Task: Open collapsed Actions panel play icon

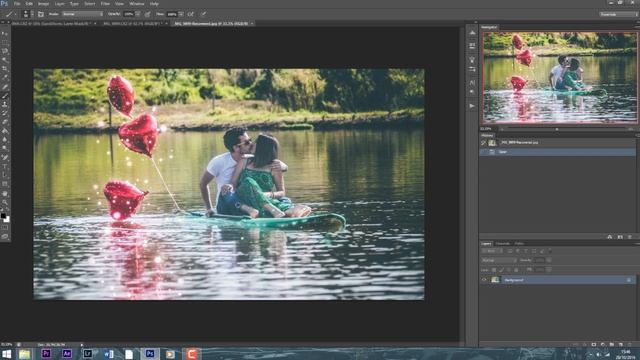Action: [x=472, y=106]
